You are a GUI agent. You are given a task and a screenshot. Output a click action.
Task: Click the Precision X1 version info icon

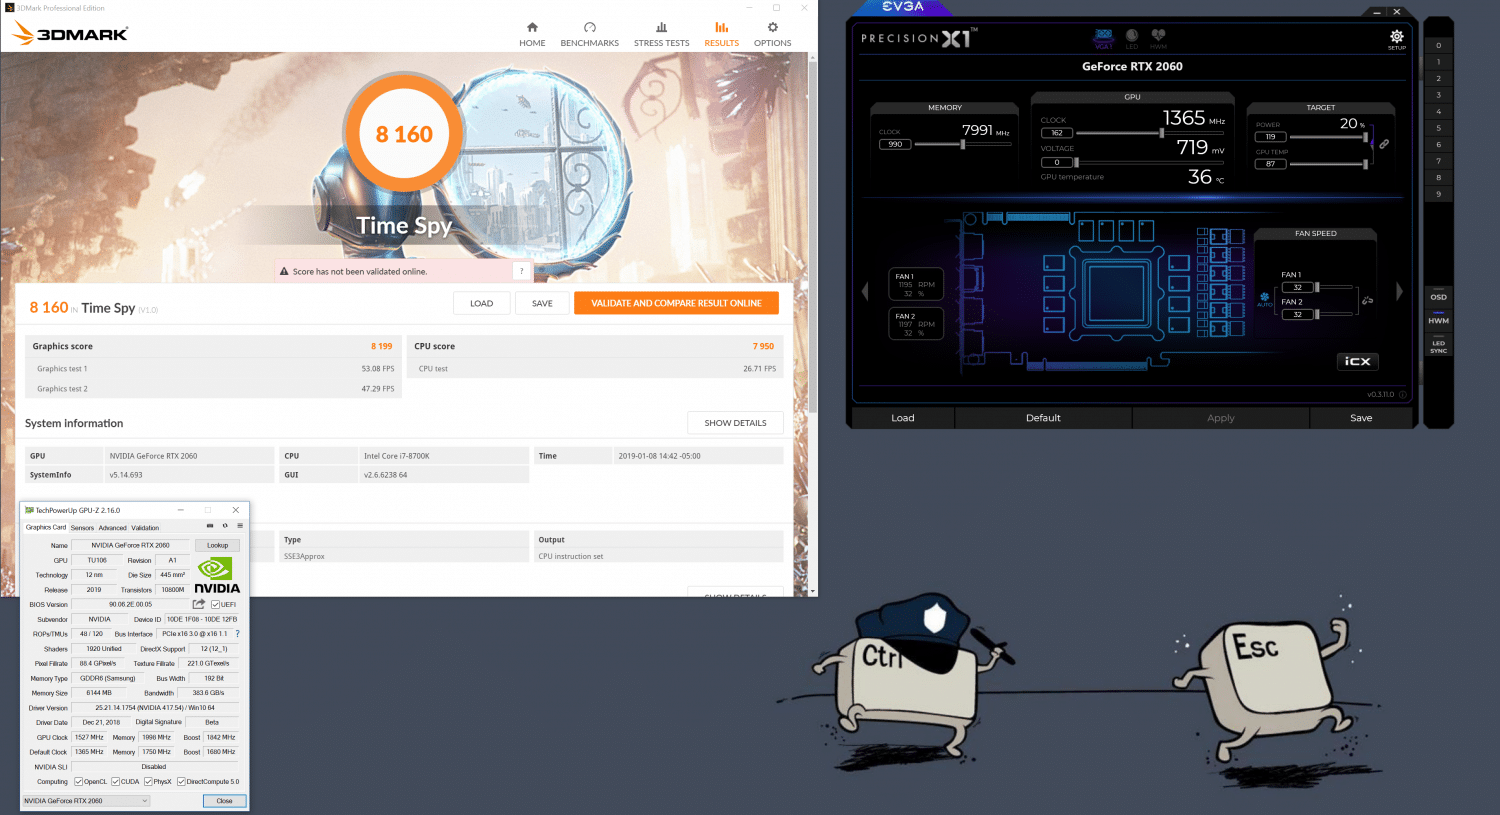pyautogui.click(x=1402, y=395)
